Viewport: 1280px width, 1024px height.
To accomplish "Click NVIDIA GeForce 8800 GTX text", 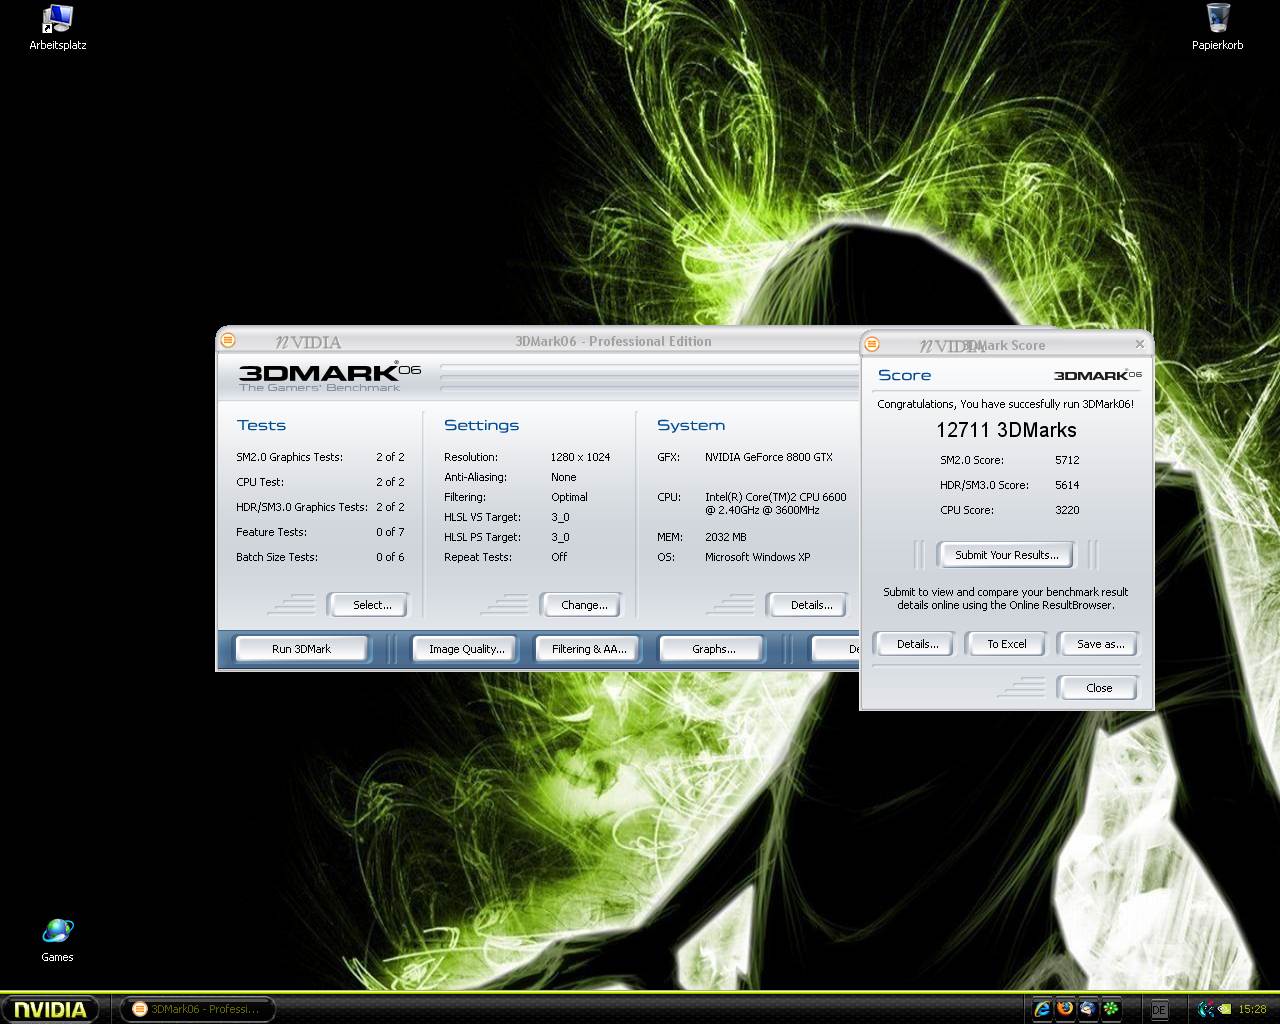I will pos(768,457).
